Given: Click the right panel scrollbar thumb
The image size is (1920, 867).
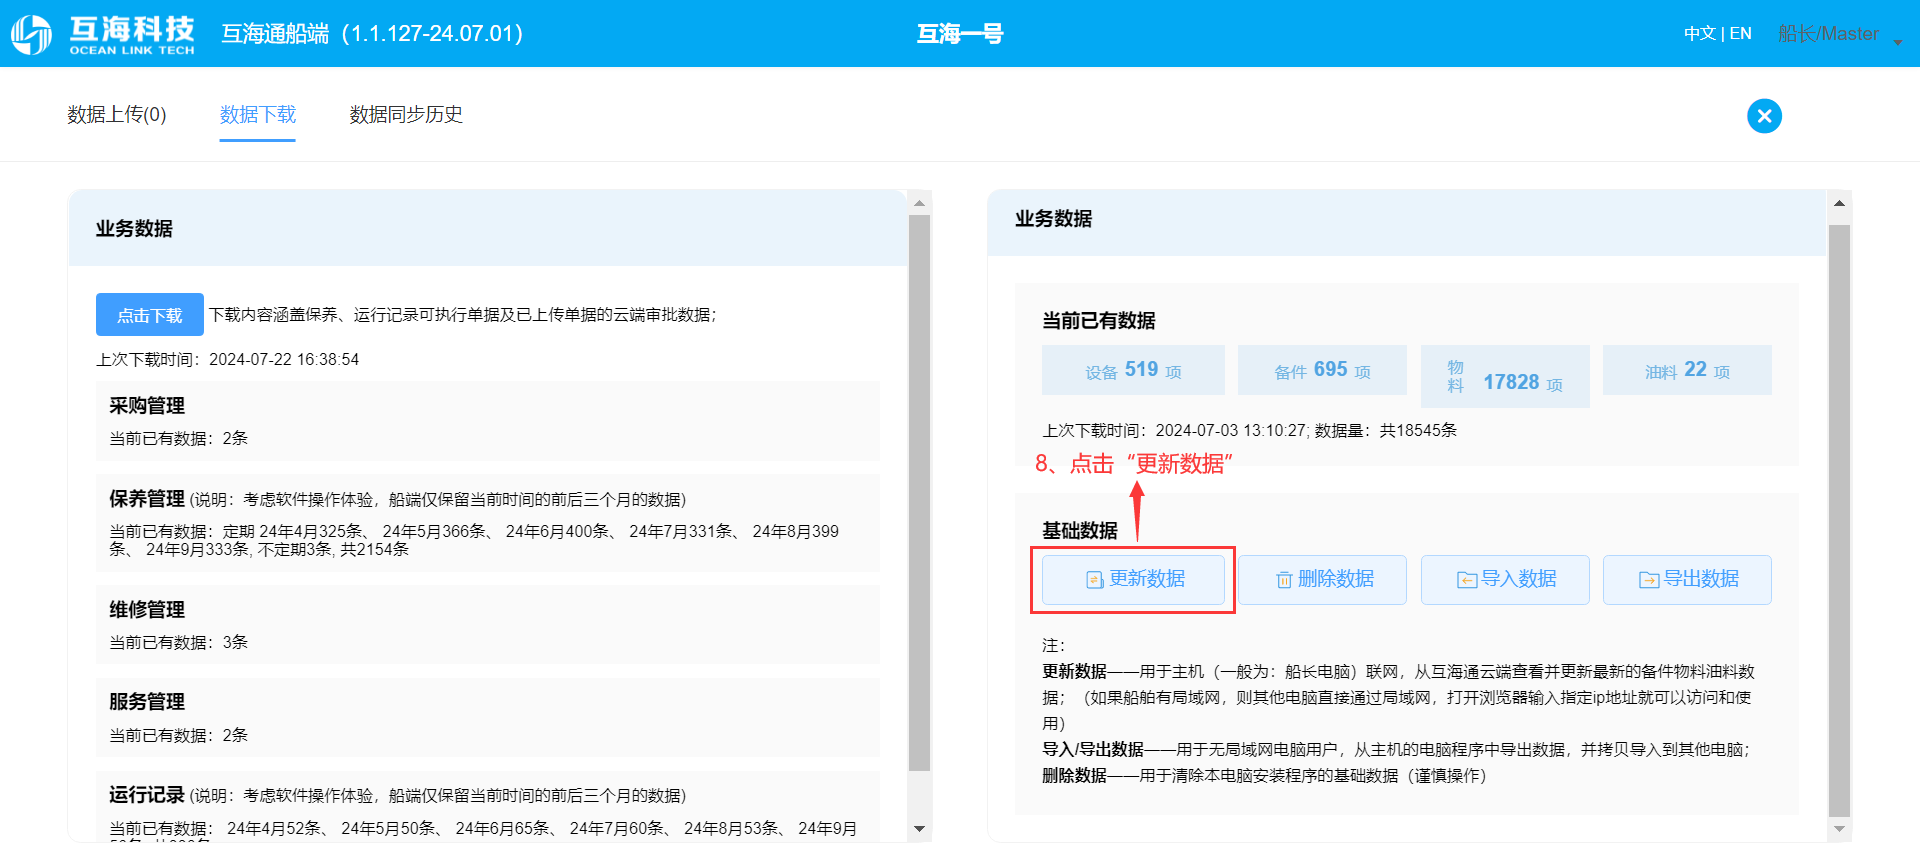Looking at the screenshot, I should coord(1839,521).
